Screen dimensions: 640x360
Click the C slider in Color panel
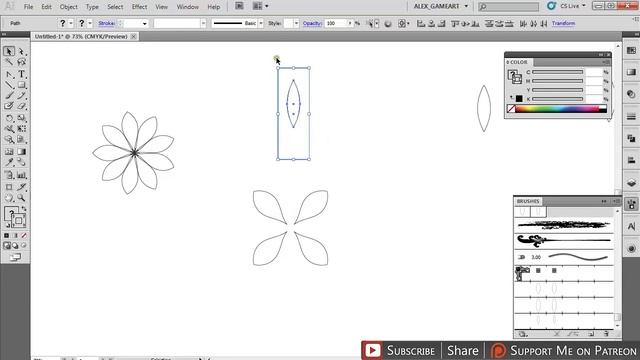tap(558, 72)
